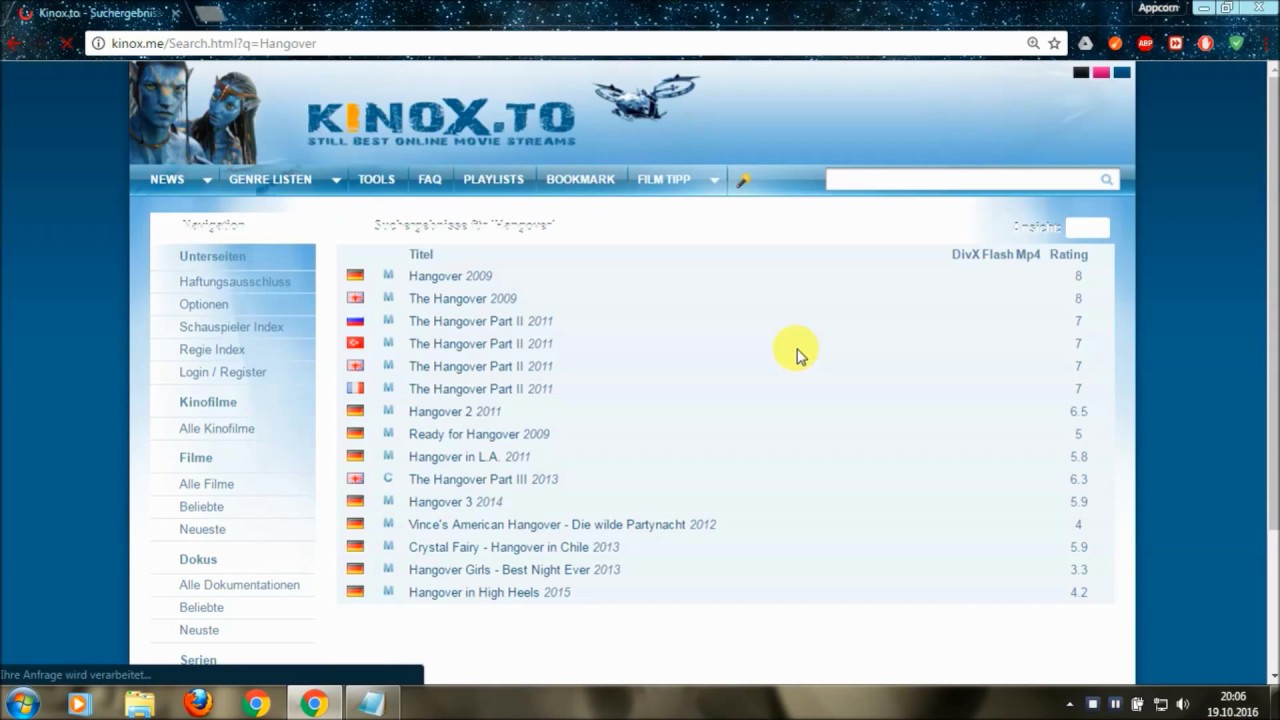1280x720 pixels.
Task: Open Alle Dokumentationen link
Action: (x=239, y=585)
